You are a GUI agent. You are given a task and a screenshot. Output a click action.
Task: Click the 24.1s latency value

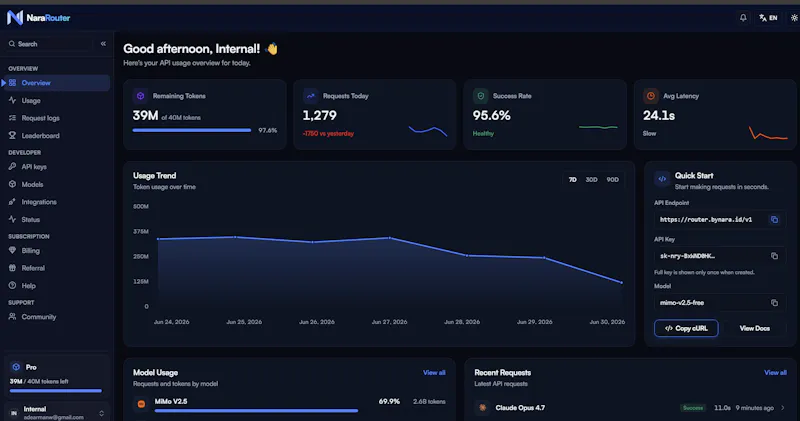pyautogui.click(x=659, y=116)
